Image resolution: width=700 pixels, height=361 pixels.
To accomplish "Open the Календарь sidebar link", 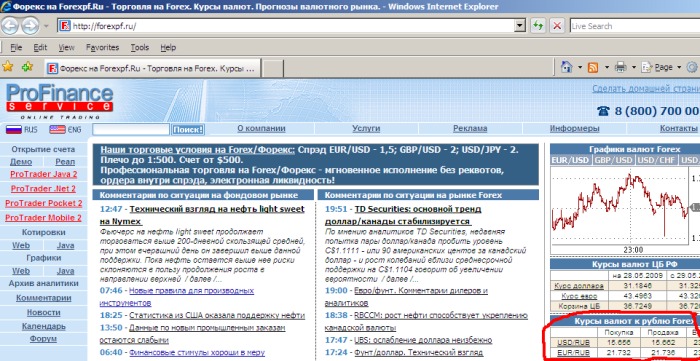I will pos(44,327).
